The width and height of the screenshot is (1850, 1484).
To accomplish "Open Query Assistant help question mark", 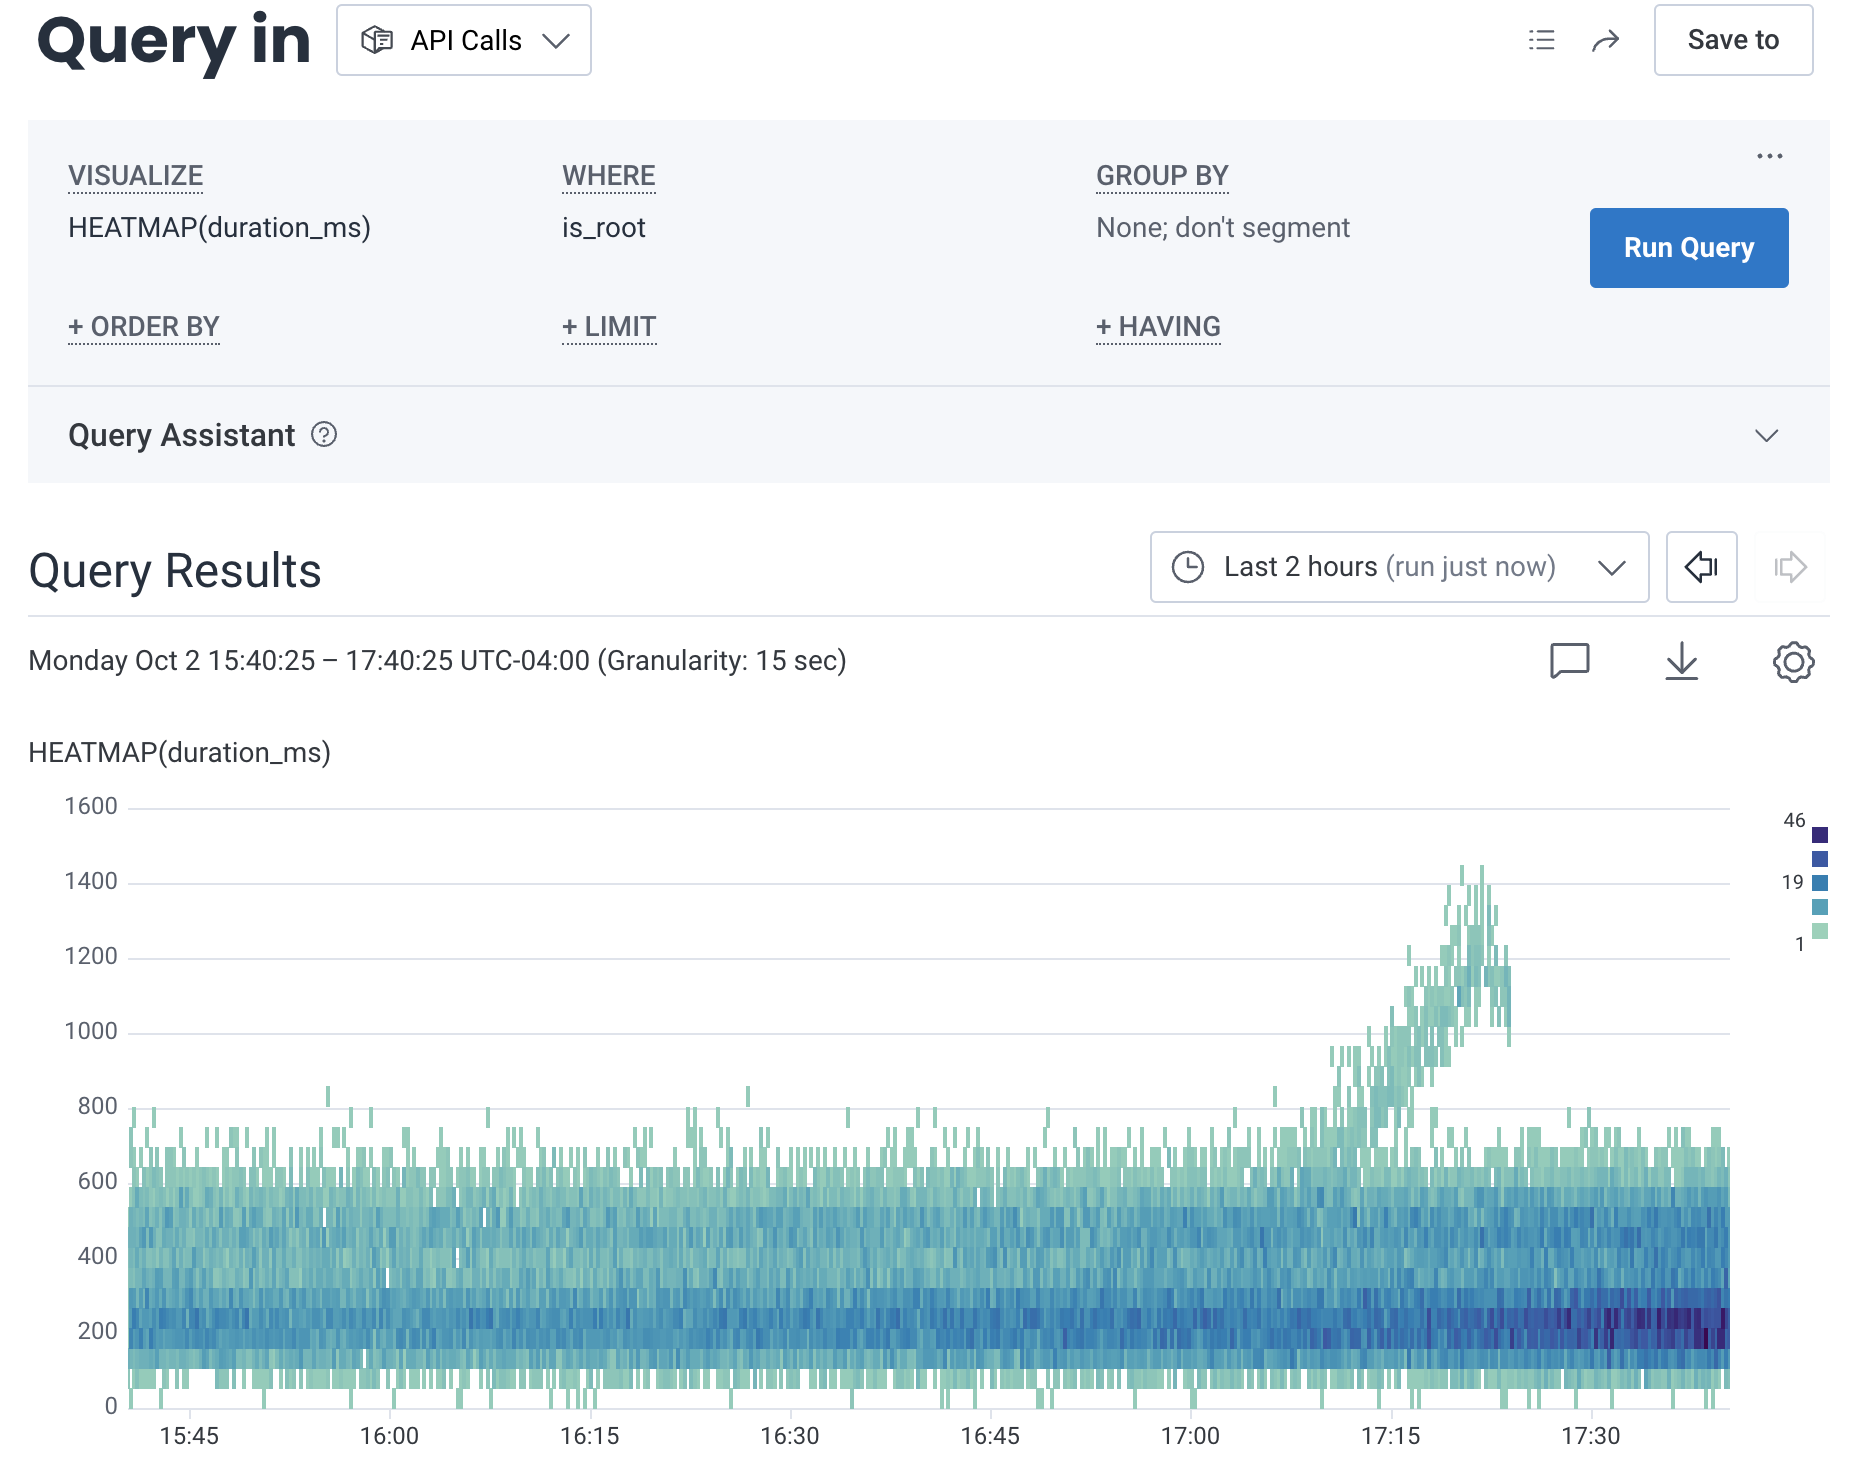I will (323, 435).
